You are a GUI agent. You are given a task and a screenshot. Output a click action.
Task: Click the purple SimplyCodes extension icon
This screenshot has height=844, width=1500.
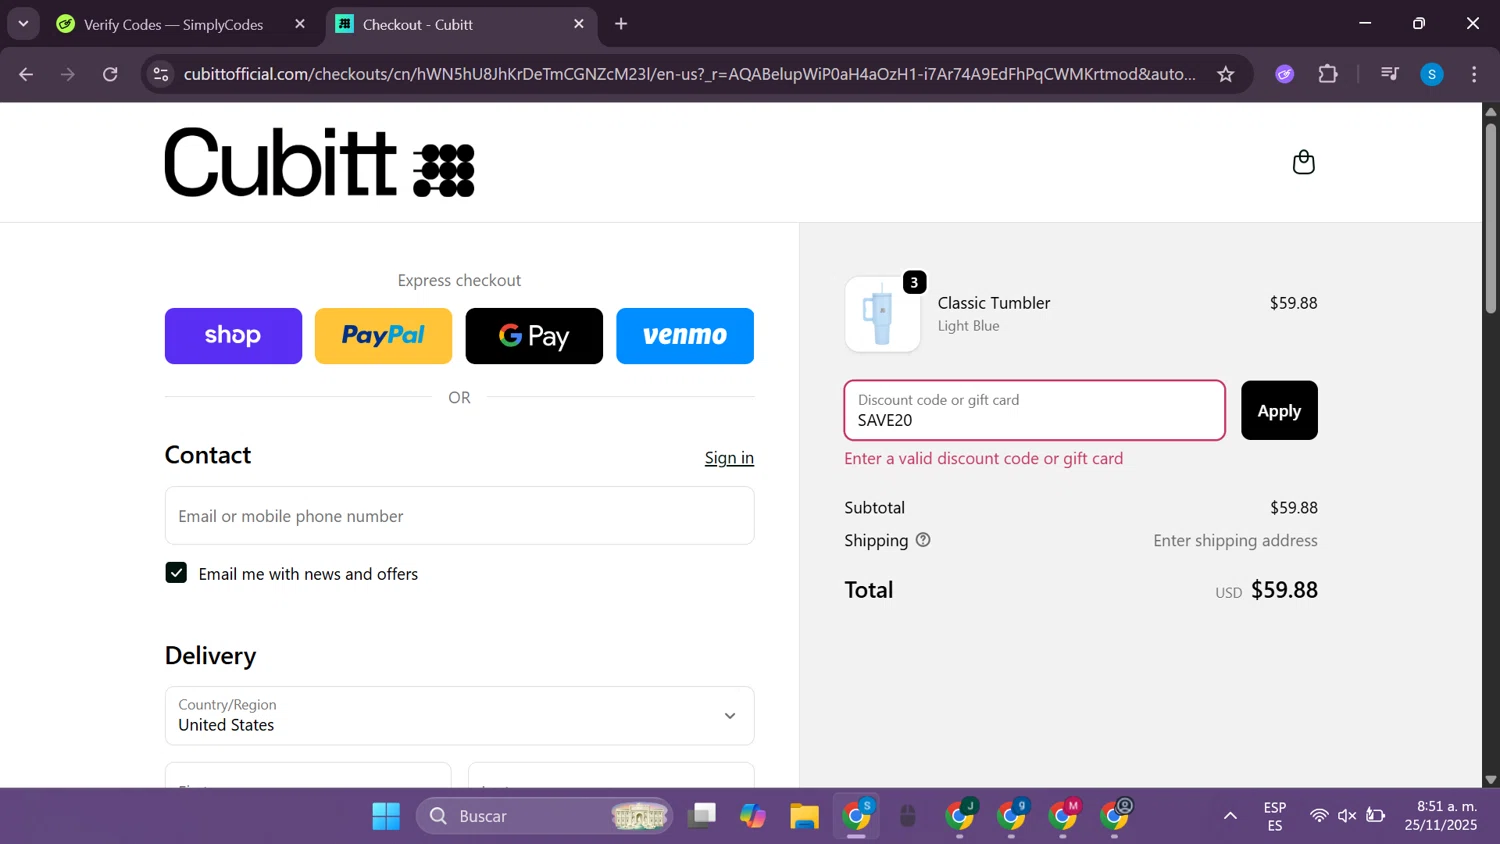1285,74
